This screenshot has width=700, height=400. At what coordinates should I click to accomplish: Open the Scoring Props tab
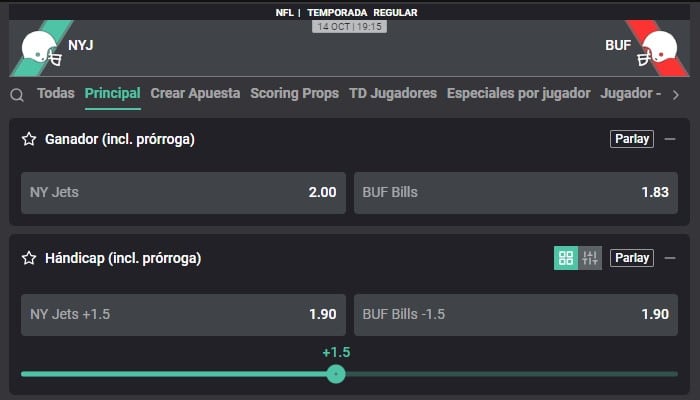tap(295, 93)
